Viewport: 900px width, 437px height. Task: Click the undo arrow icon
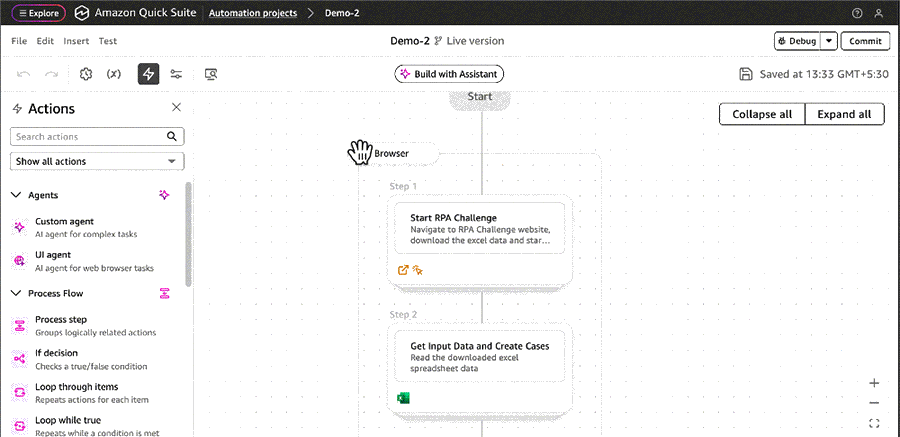(24, 74)
